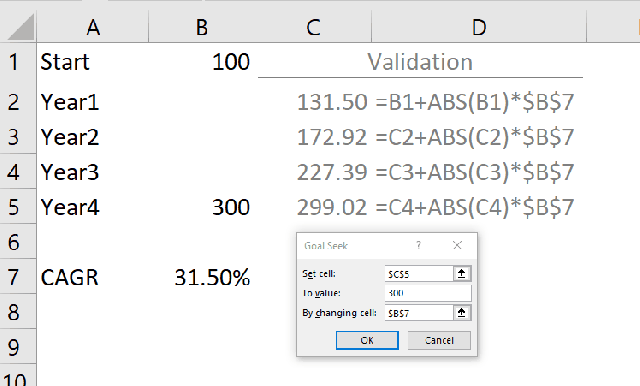Select row 6 header

18,242
